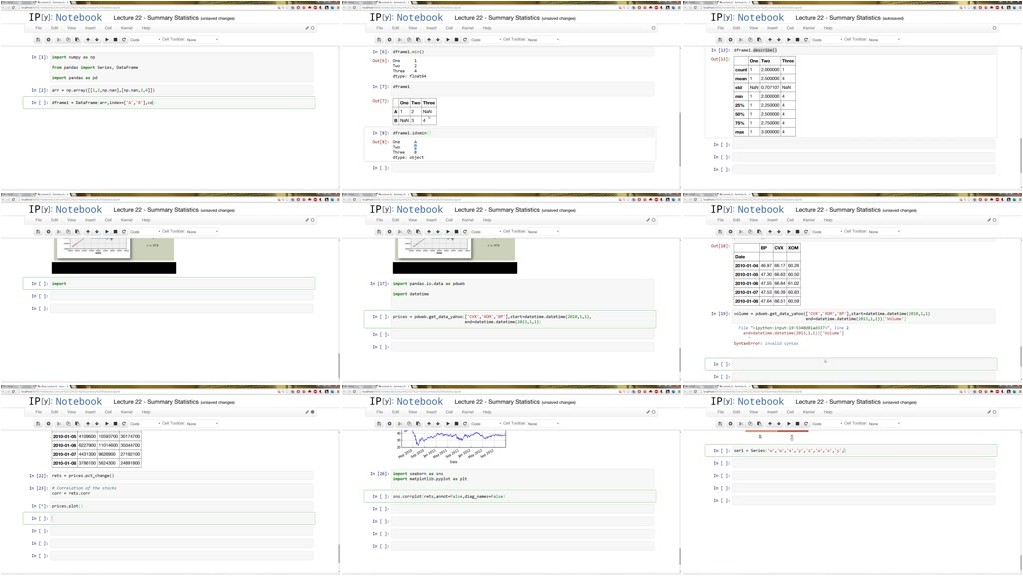Viewport: 1023px width, 576px height.
Task: Click Copy cell icon in the seaborn import panel
Action: pos(409,423)
